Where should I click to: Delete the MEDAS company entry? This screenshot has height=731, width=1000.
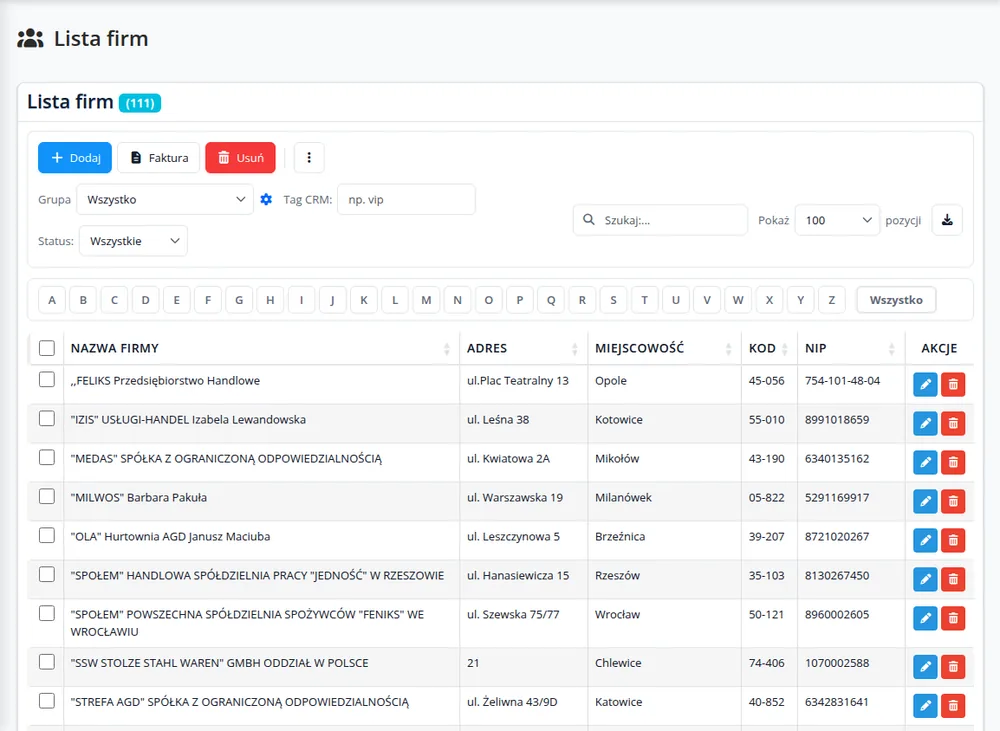tap(953, 462)
